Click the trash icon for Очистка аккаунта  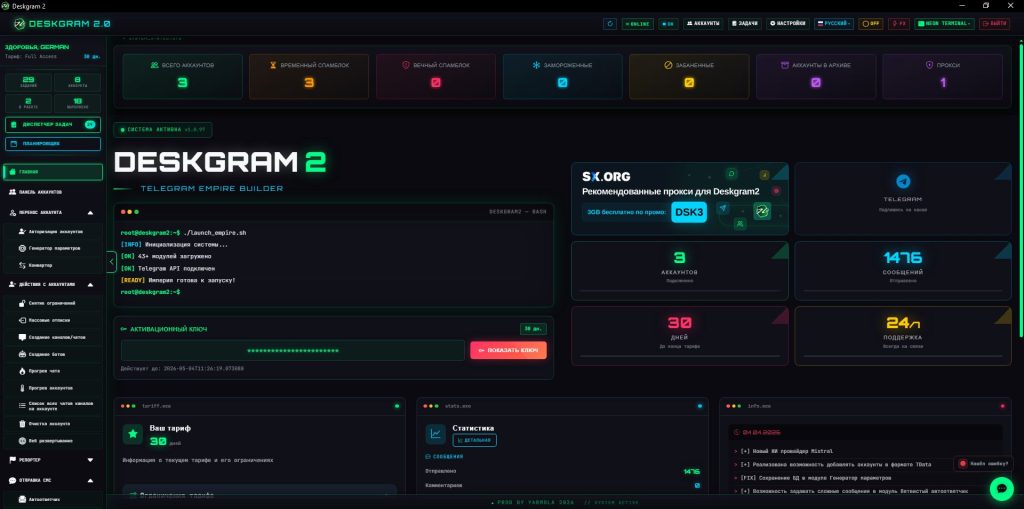point(23,423)
